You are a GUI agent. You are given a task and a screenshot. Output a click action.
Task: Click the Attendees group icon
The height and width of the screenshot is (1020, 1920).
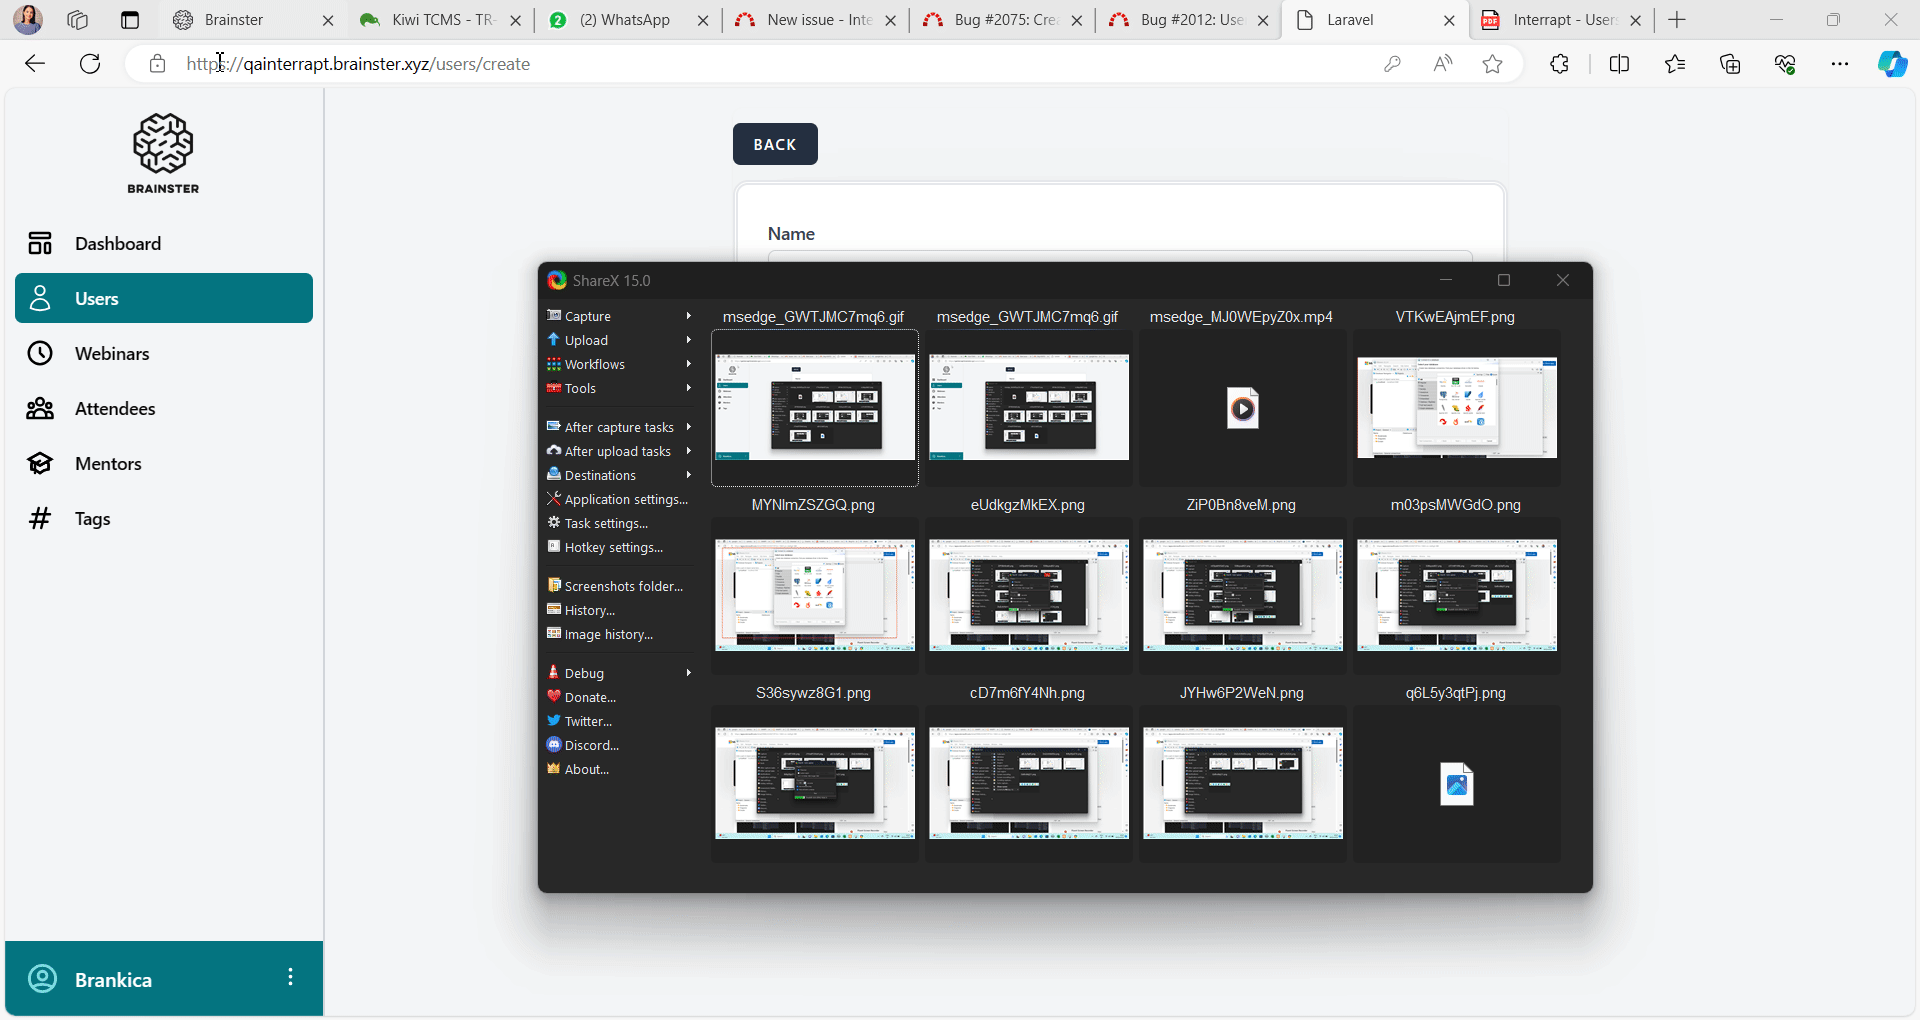40,409
